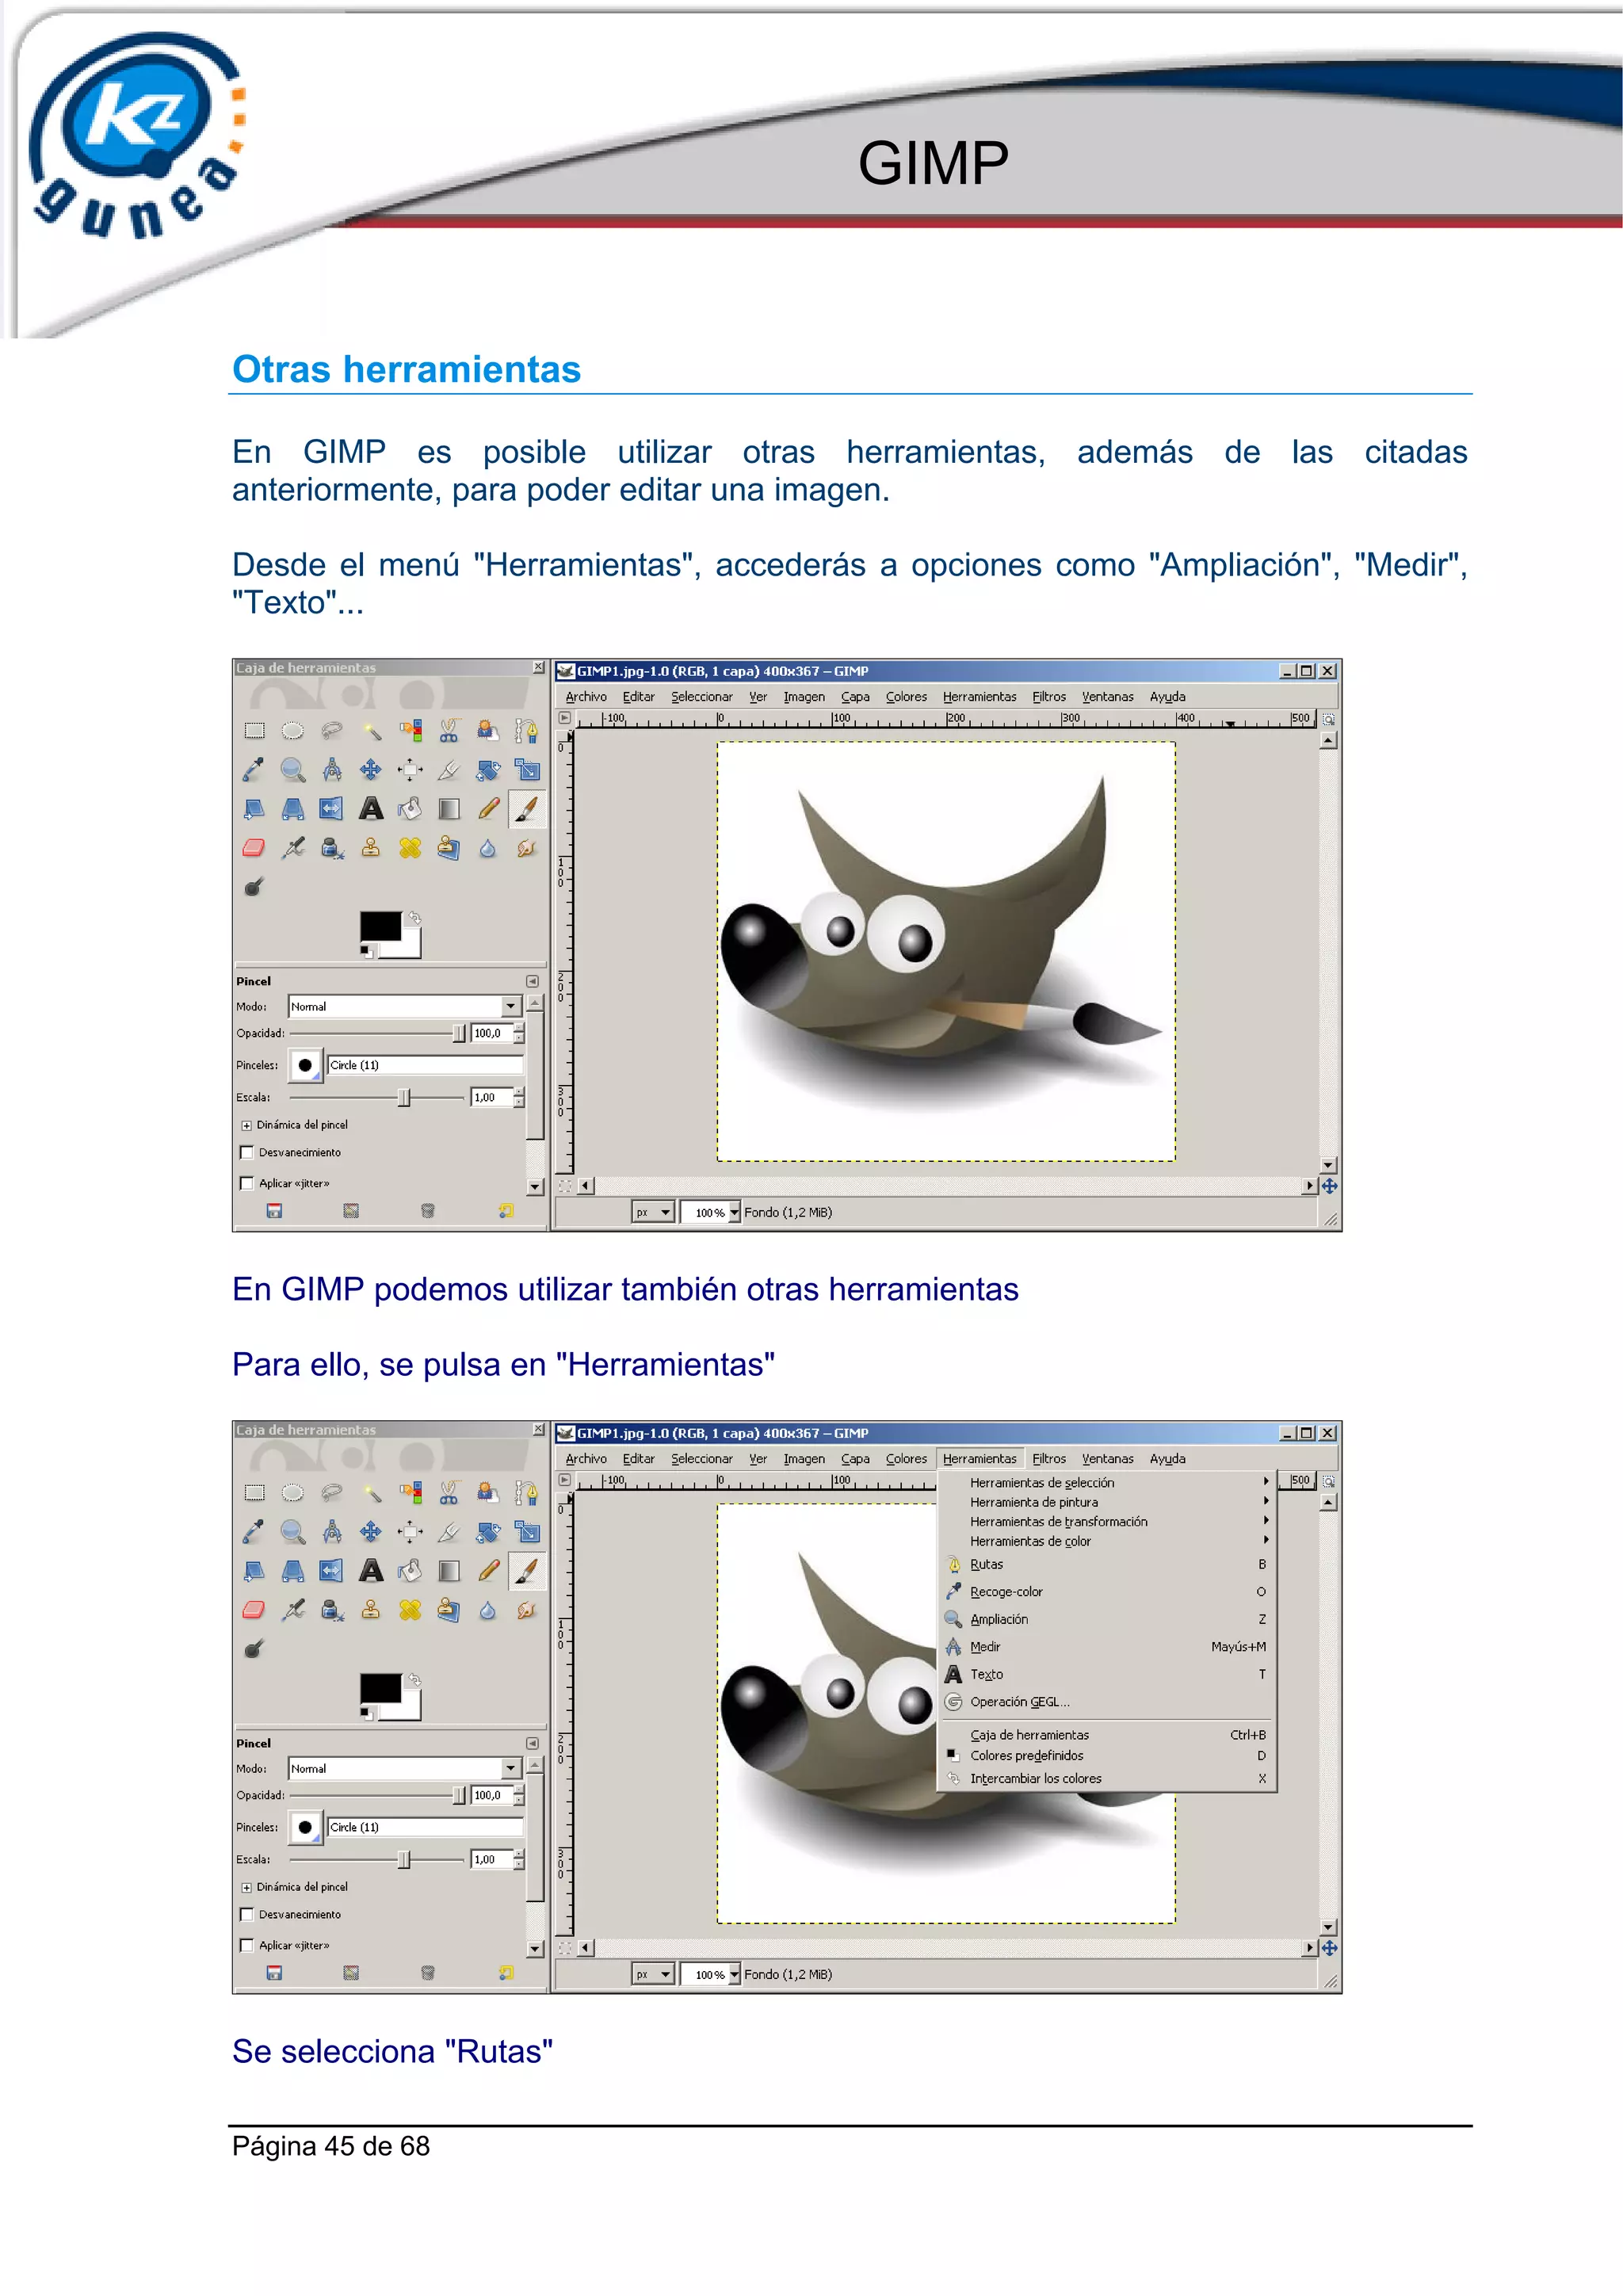Select Zoom magnifier tool in upper toolbox
This screenshot has width=1623, height=2296.
click(293, 770)
